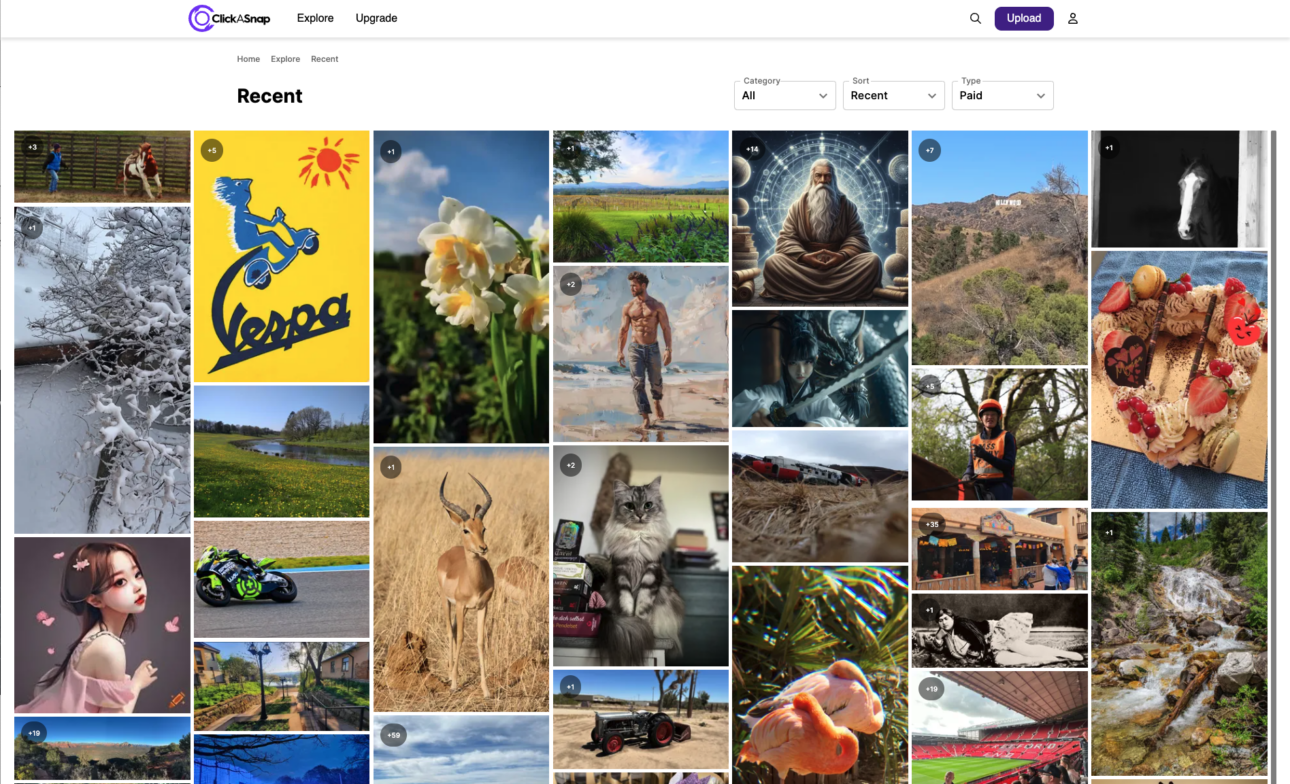
Task: Open the search icon in the header
Action: point(975,18)
